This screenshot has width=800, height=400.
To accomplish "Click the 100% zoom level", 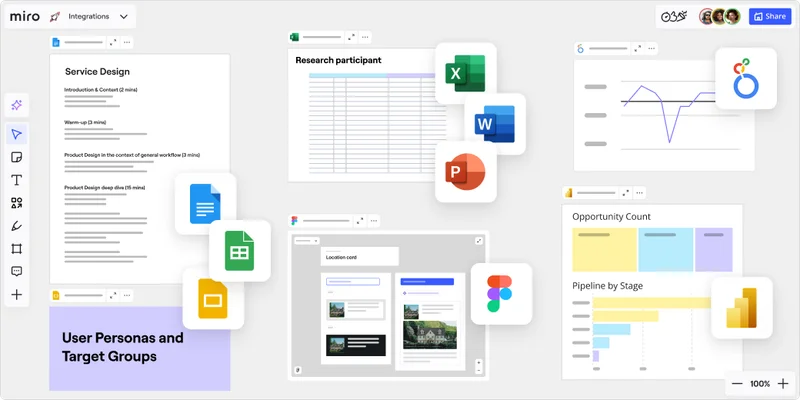I will point(760,384).
